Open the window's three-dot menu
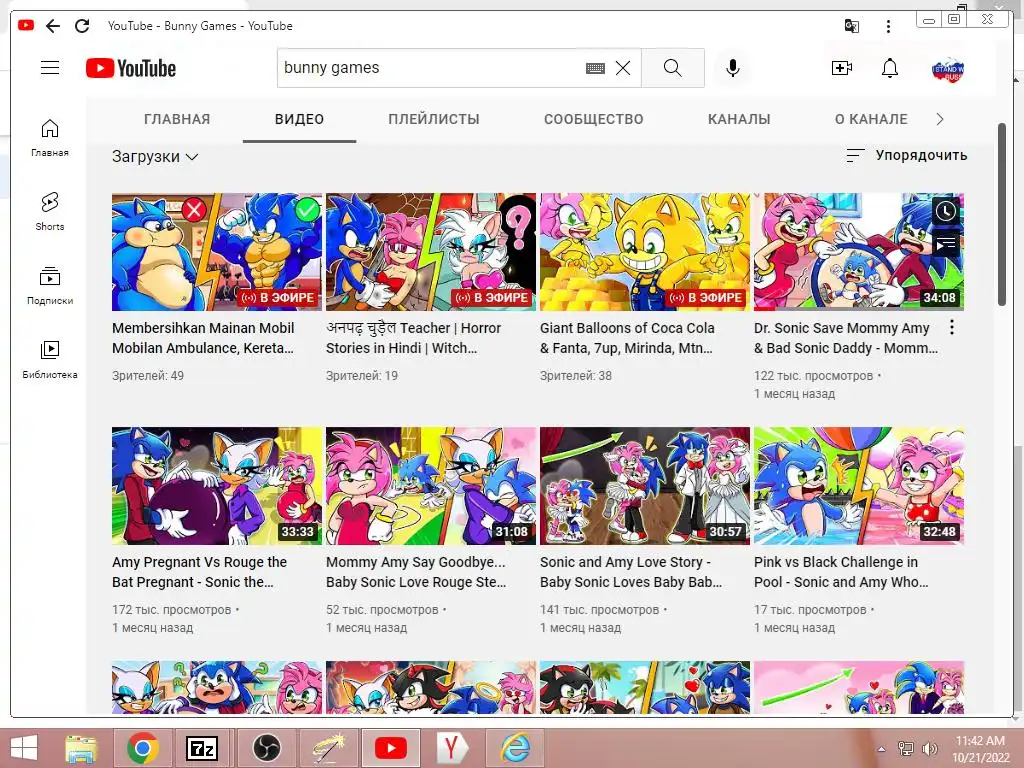The width and height of the screenshot is (1024, 768). [888, 26]
